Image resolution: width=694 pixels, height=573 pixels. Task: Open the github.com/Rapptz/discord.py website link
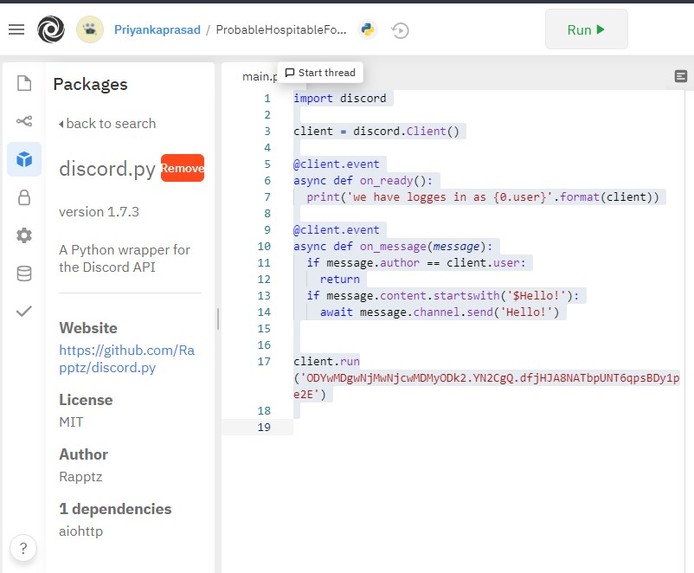[x=127, y=359]
